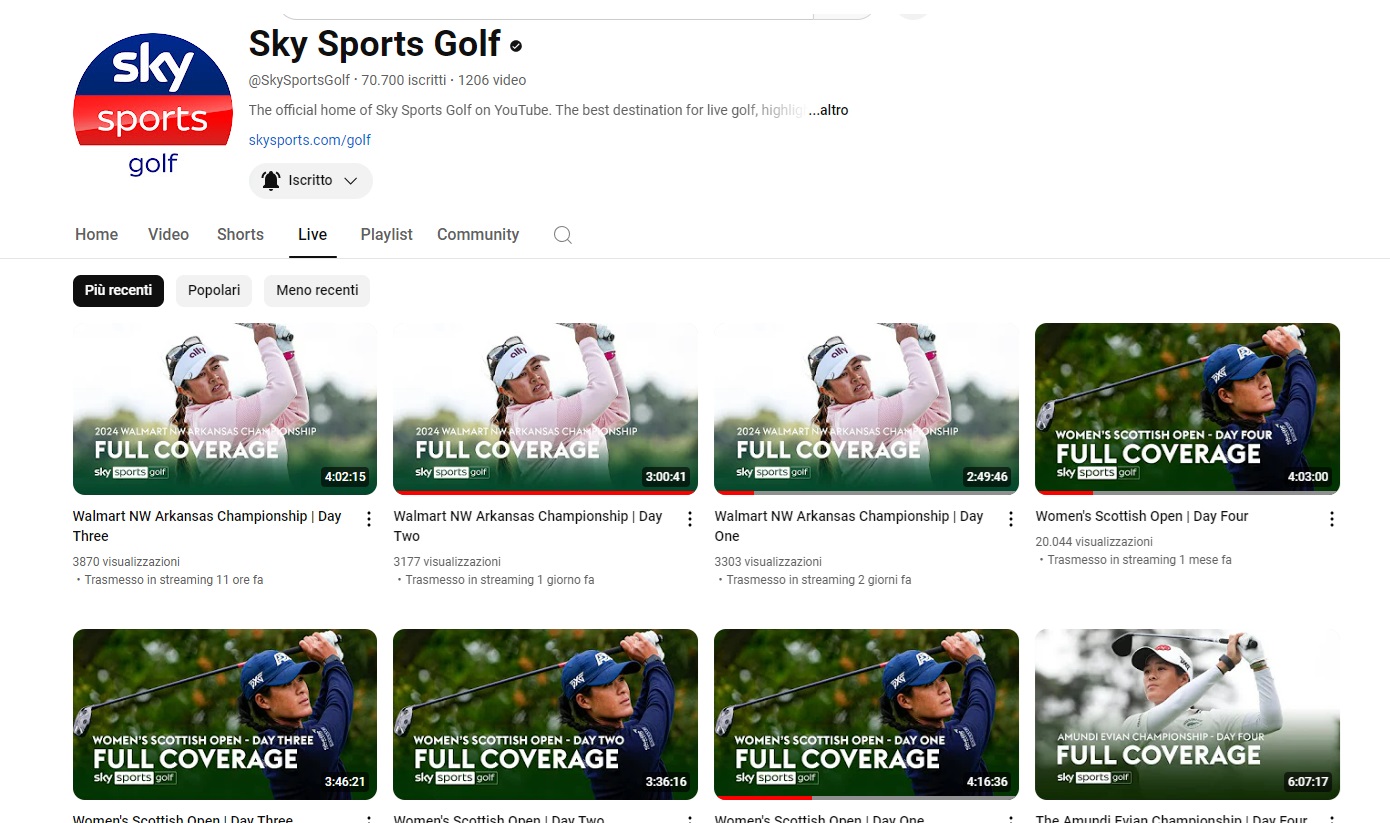Click the verified badge beside channel name
Viewport: 1390px width, 823px height.
516,46
